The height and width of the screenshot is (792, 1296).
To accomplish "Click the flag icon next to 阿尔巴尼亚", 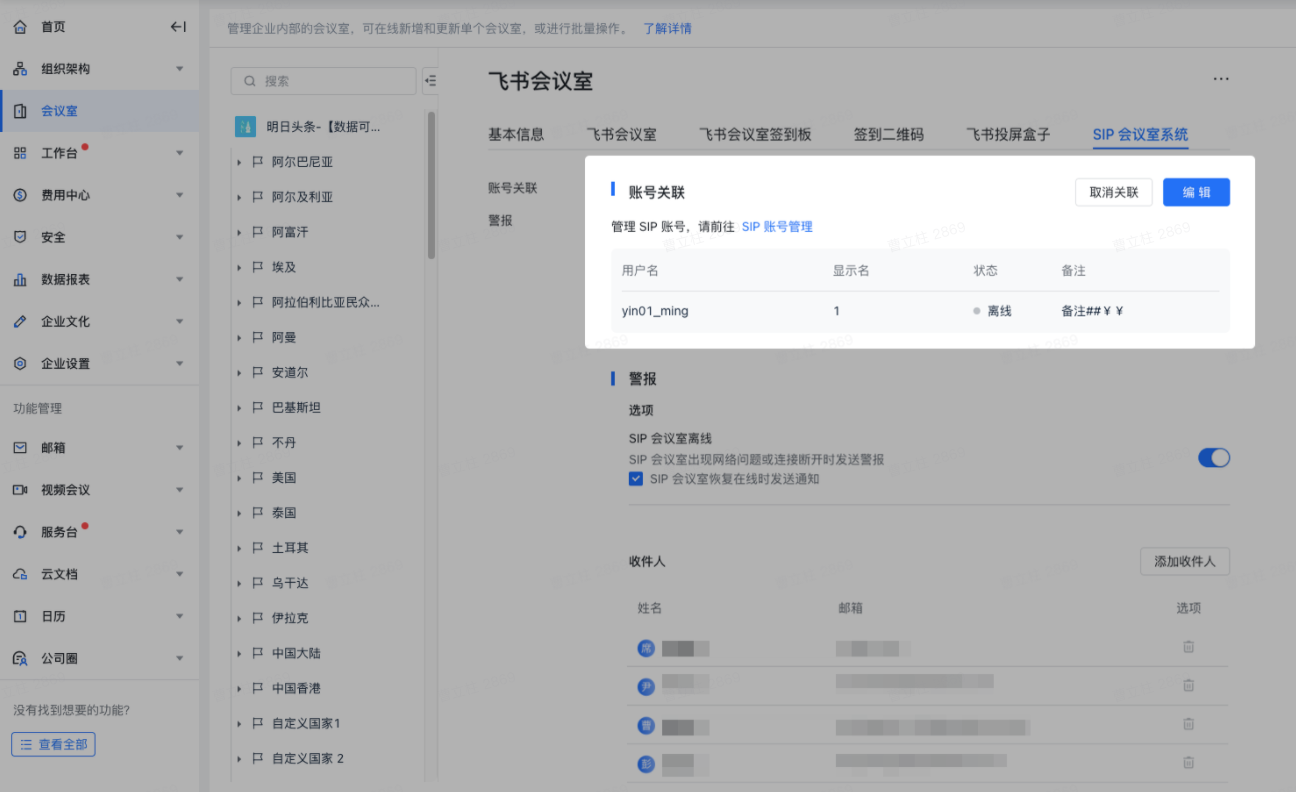I will click(258, 162).
